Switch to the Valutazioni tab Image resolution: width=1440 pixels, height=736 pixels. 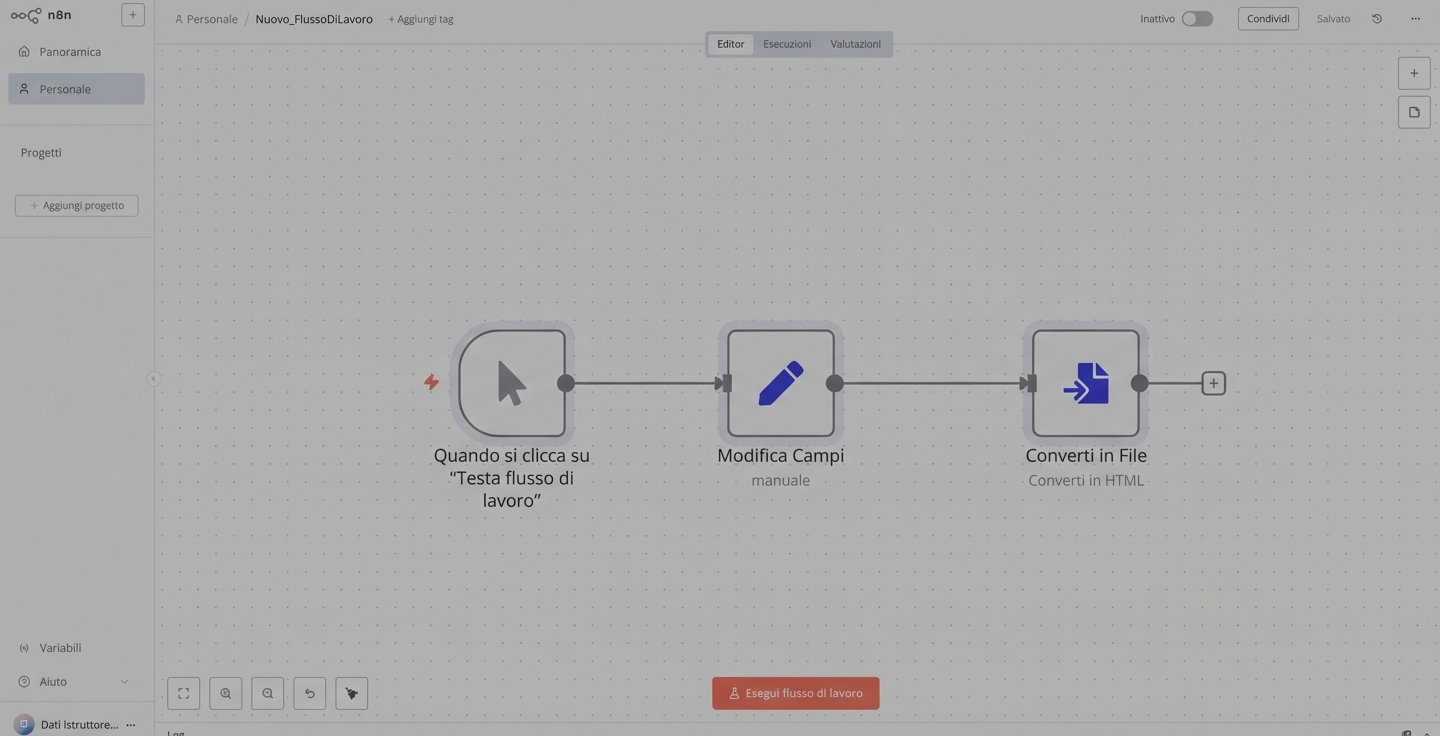[x=855, y=44]
